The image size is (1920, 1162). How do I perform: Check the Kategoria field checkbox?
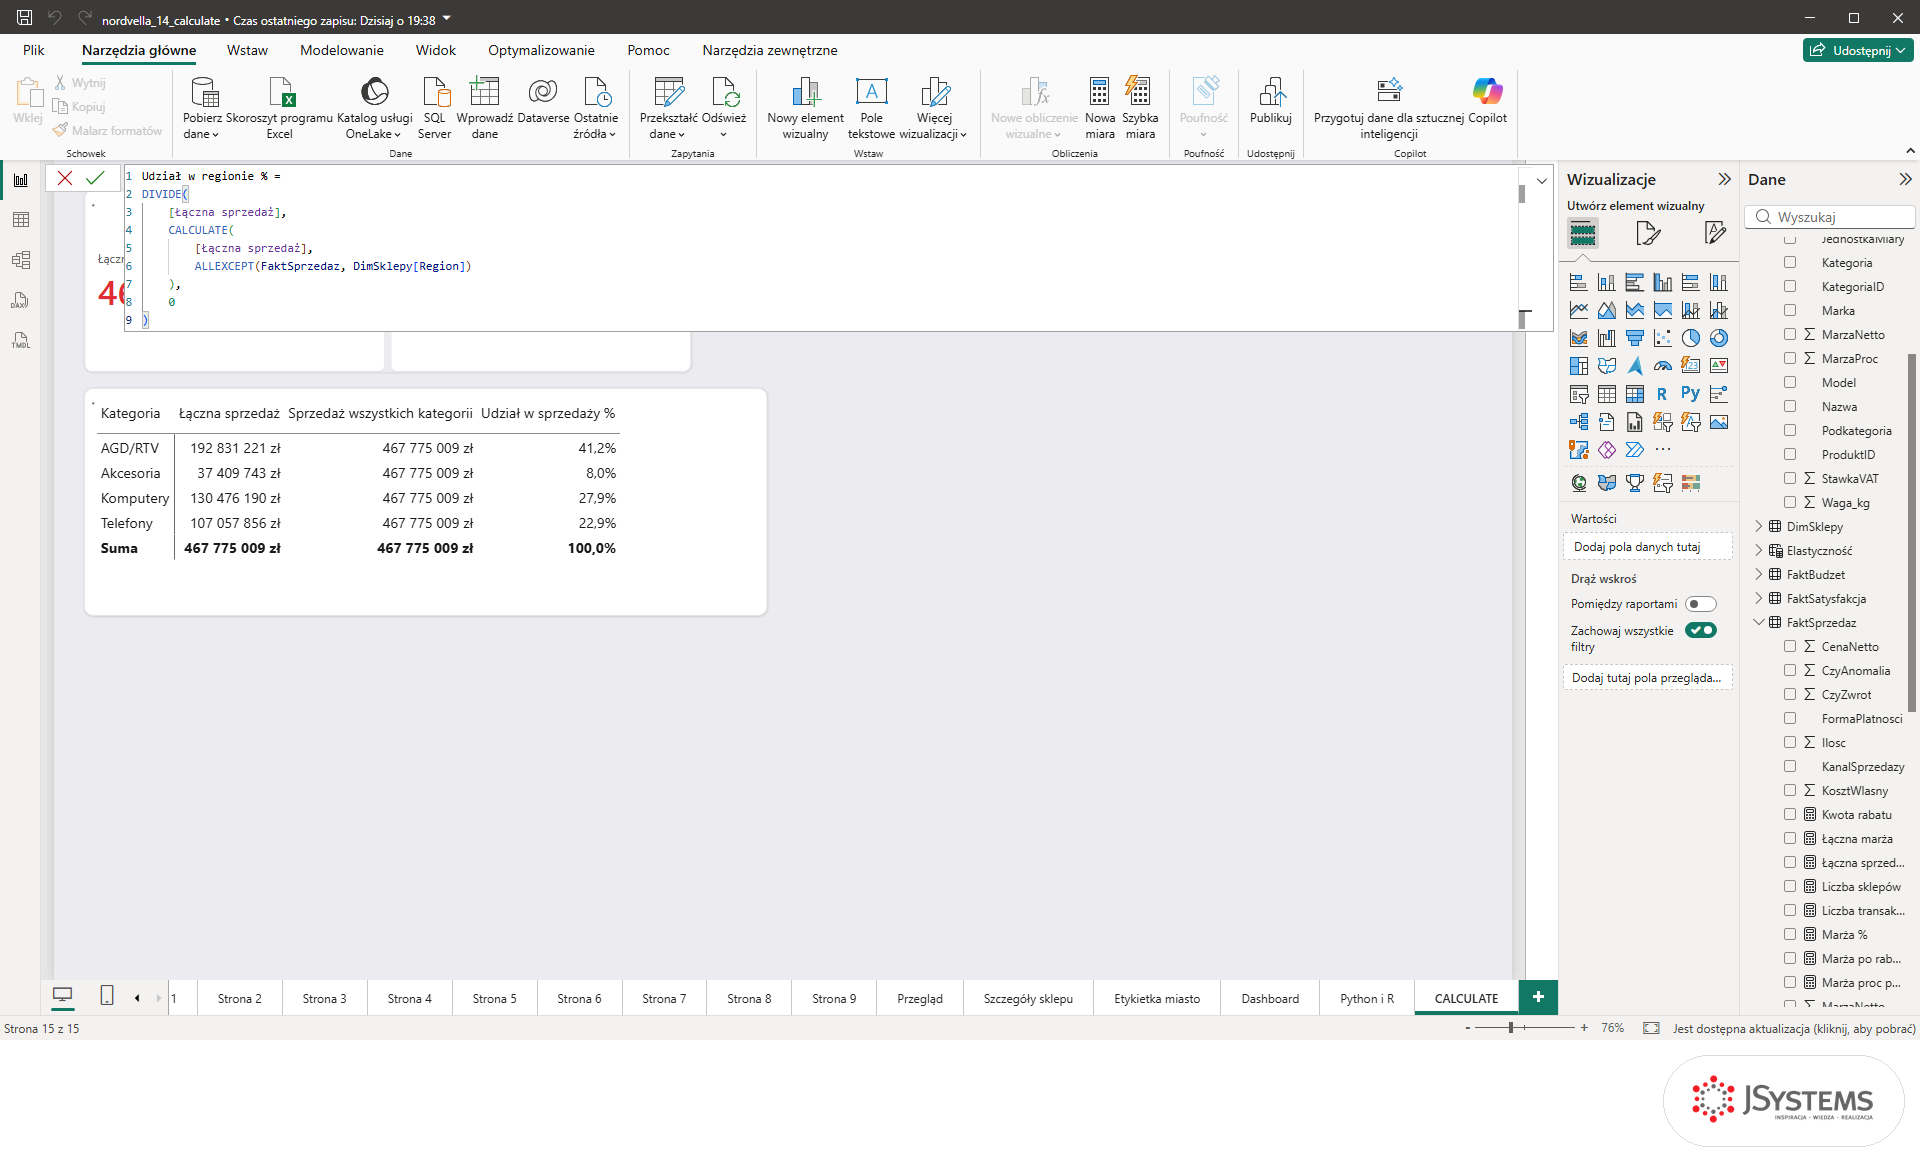pyautogui.click(x=1790, y=262)
